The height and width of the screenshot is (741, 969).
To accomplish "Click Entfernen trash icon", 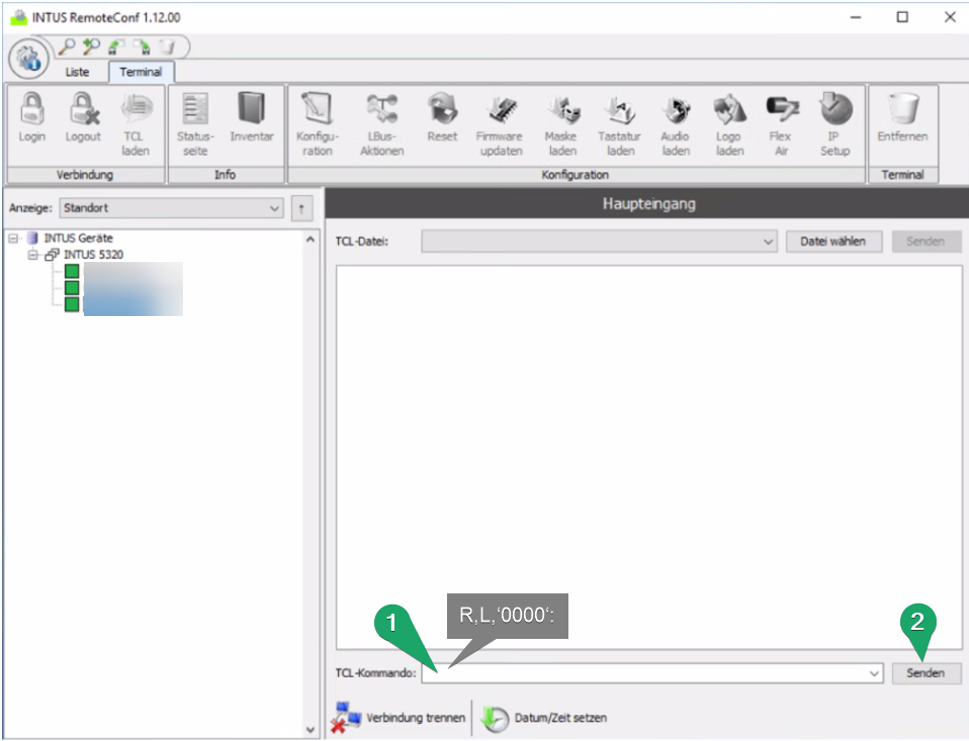I will point(903,110).
